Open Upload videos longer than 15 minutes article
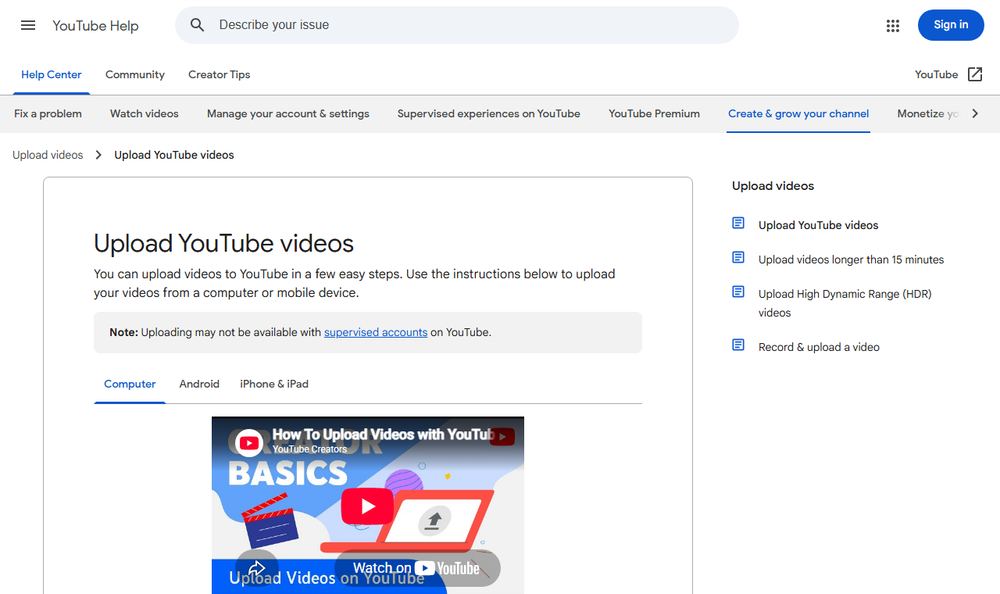The image size is (1000, 594). pyautogui.click(x=851, y=260)
